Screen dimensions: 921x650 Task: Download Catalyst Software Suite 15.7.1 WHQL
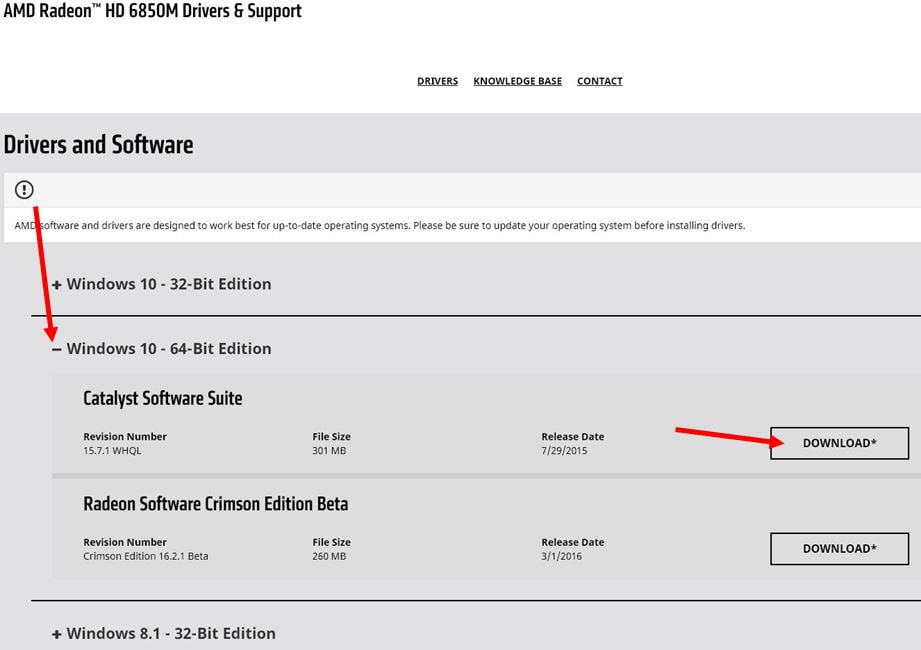coord(839,443)
